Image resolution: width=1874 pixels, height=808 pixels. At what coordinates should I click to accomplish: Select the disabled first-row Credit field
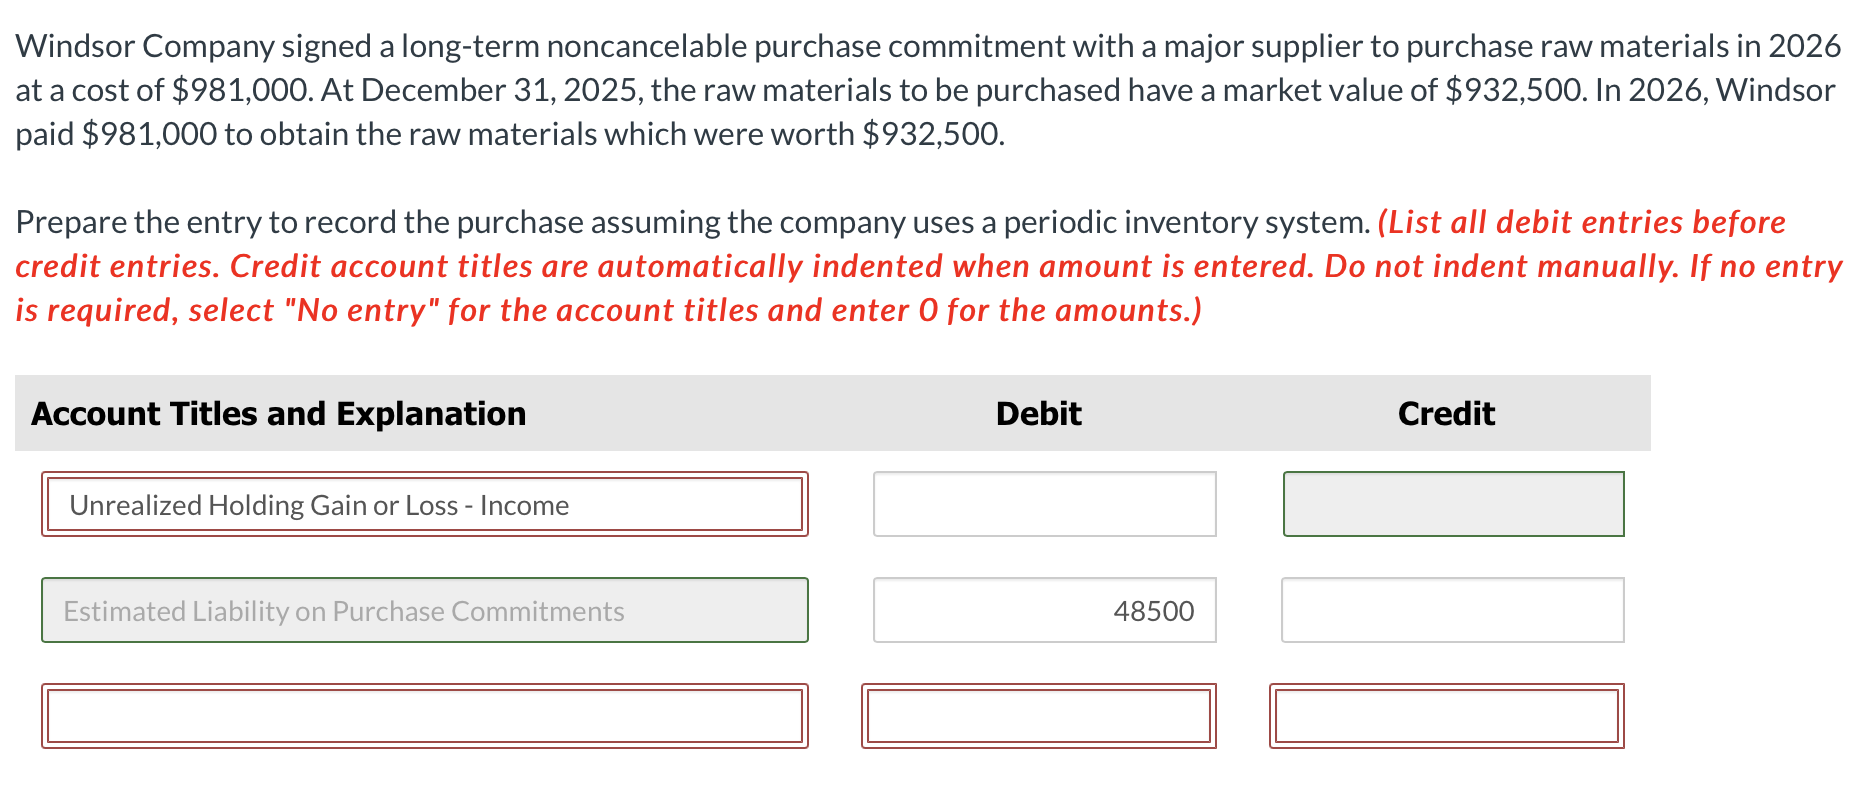(x=1452, y=504)
